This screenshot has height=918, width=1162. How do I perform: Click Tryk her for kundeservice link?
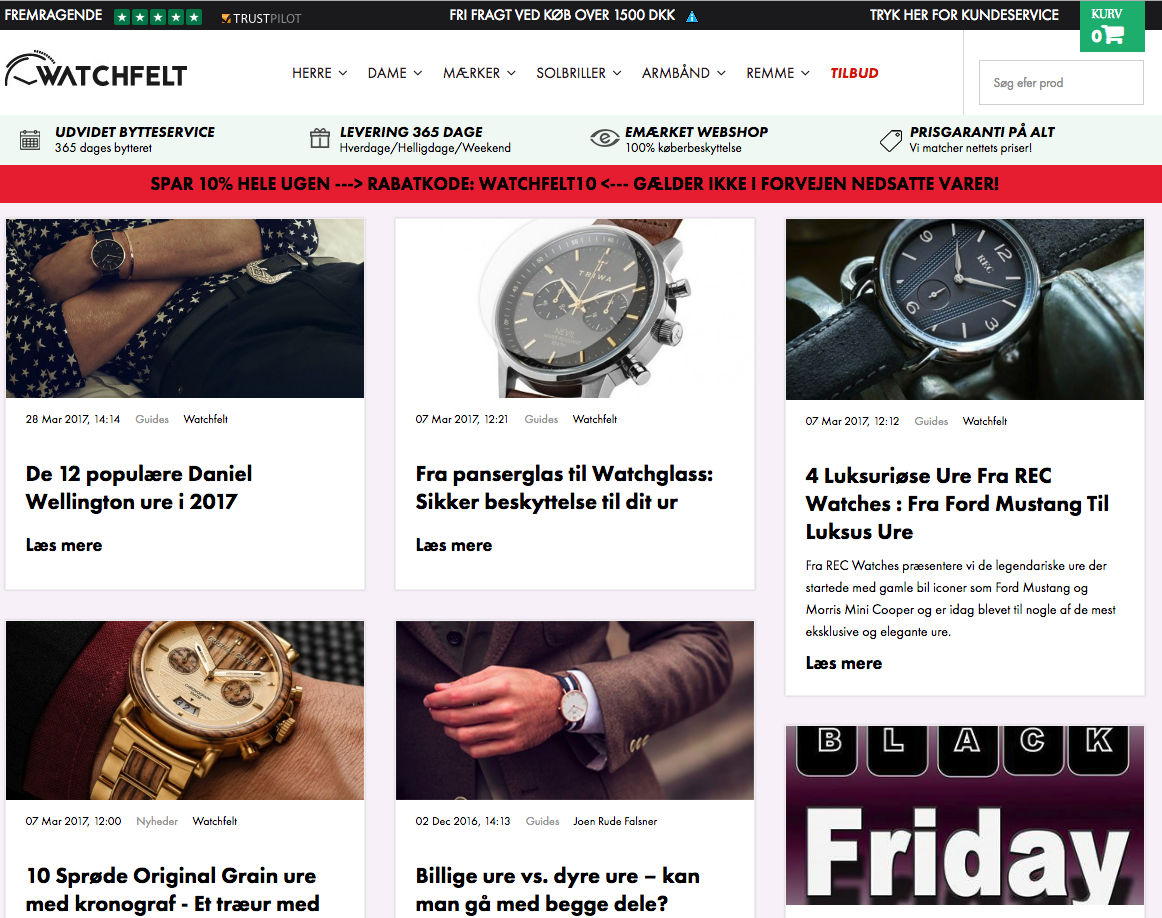(964, 15)
